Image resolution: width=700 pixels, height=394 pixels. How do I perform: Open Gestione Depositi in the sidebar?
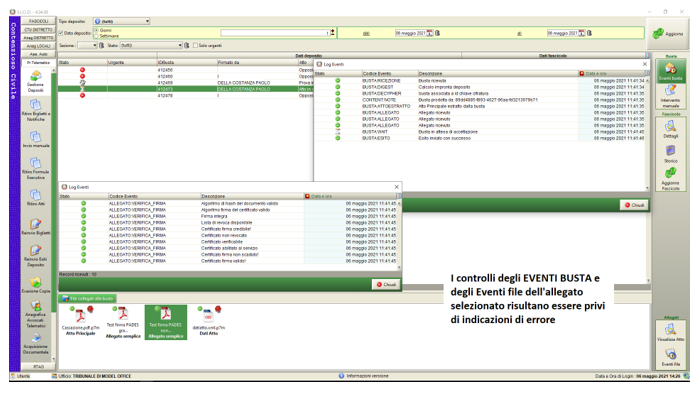pos(35,81)
